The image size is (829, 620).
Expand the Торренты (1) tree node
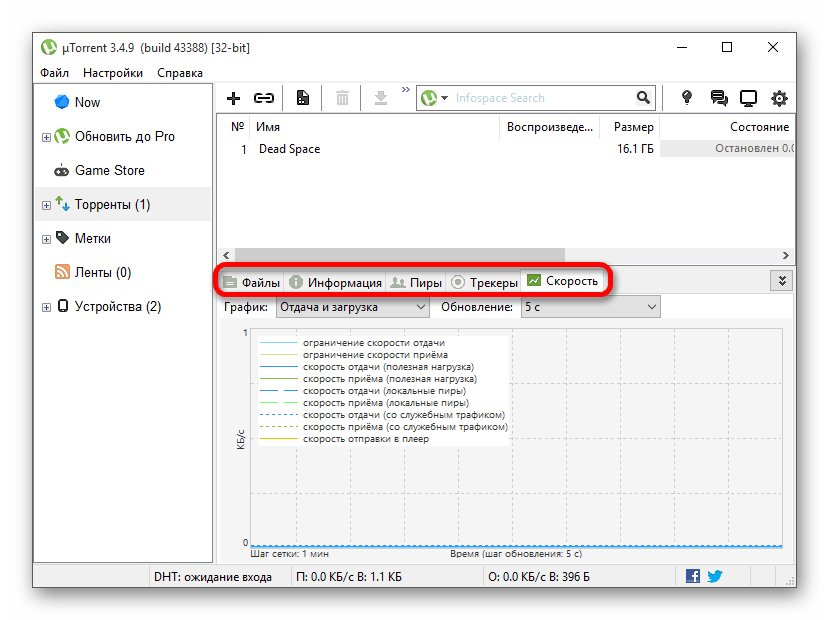46,205
